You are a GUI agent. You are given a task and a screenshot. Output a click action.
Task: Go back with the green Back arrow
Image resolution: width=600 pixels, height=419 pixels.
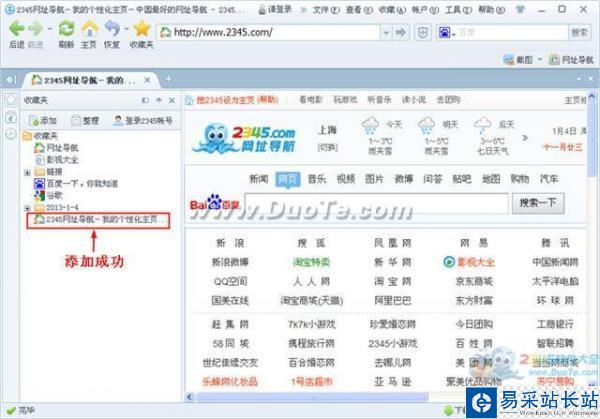pyautogui.click(x=17, y=29)
